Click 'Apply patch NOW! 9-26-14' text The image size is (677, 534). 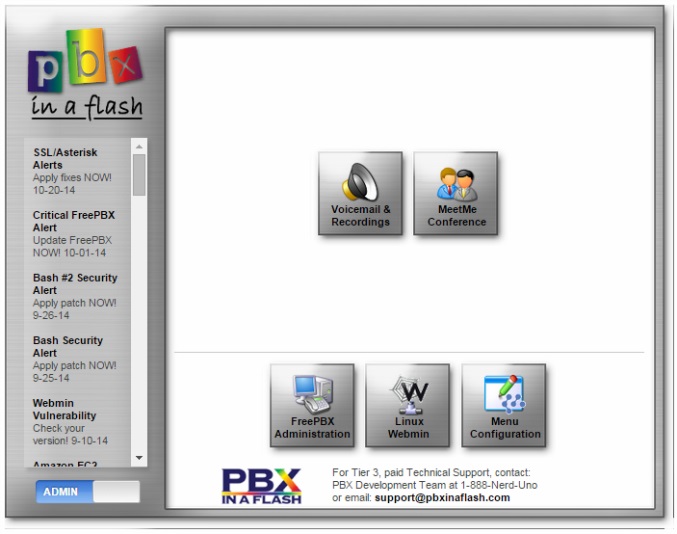(x=74, y=309)
